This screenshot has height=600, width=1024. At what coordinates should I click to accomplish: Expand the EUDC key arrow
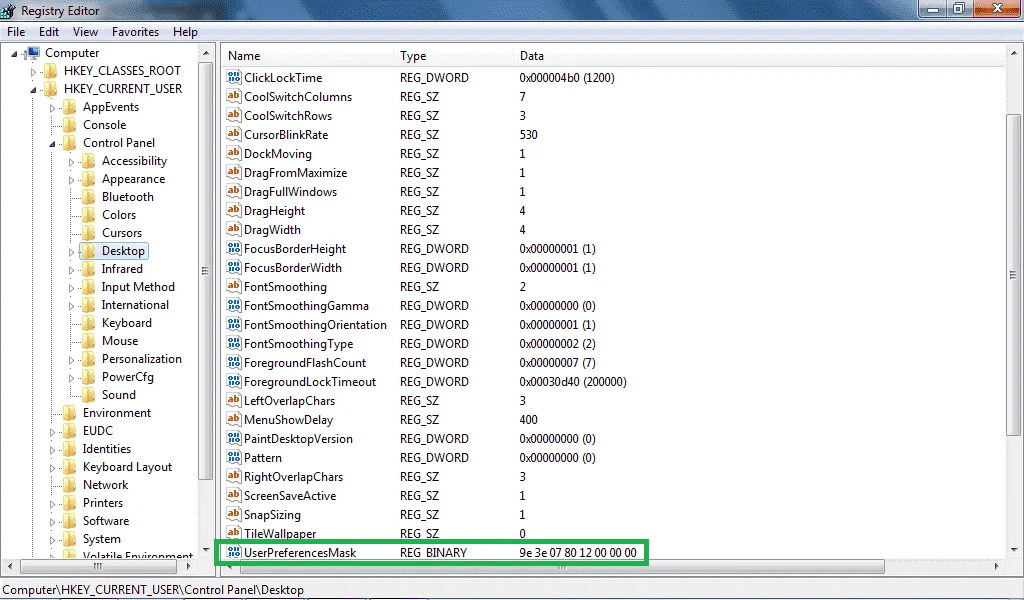52,432
